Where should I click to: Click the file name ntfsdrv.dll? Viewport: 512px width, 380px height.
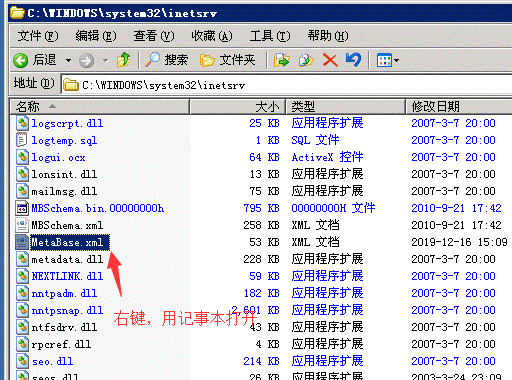click(64, 327)
